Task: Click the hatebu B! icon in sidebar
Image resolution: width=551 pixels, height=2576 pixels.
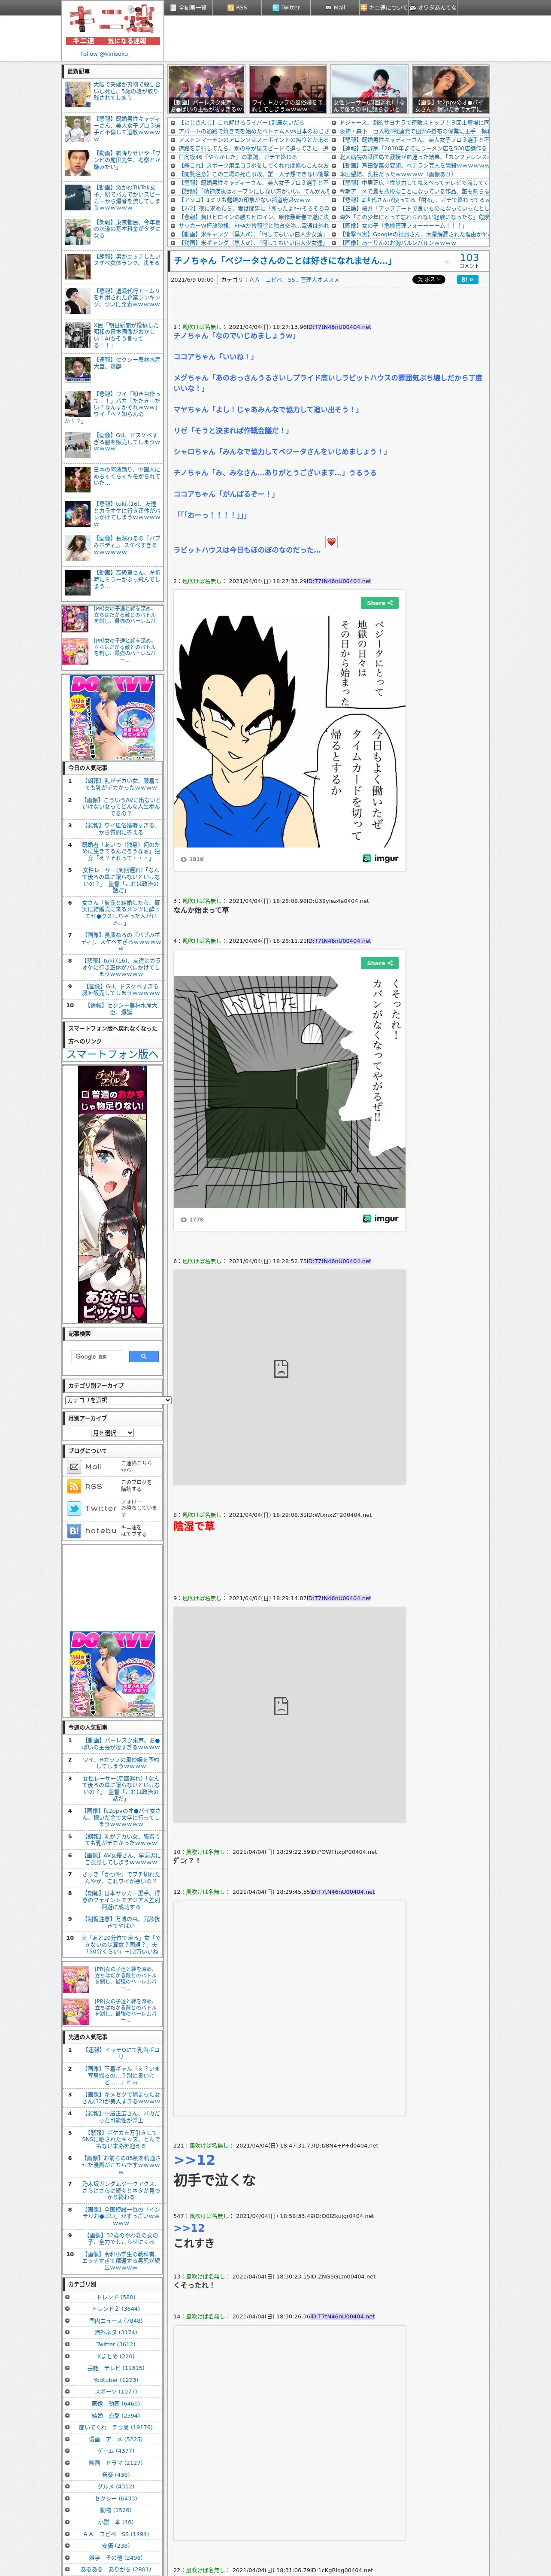Action: (74, 1530)
